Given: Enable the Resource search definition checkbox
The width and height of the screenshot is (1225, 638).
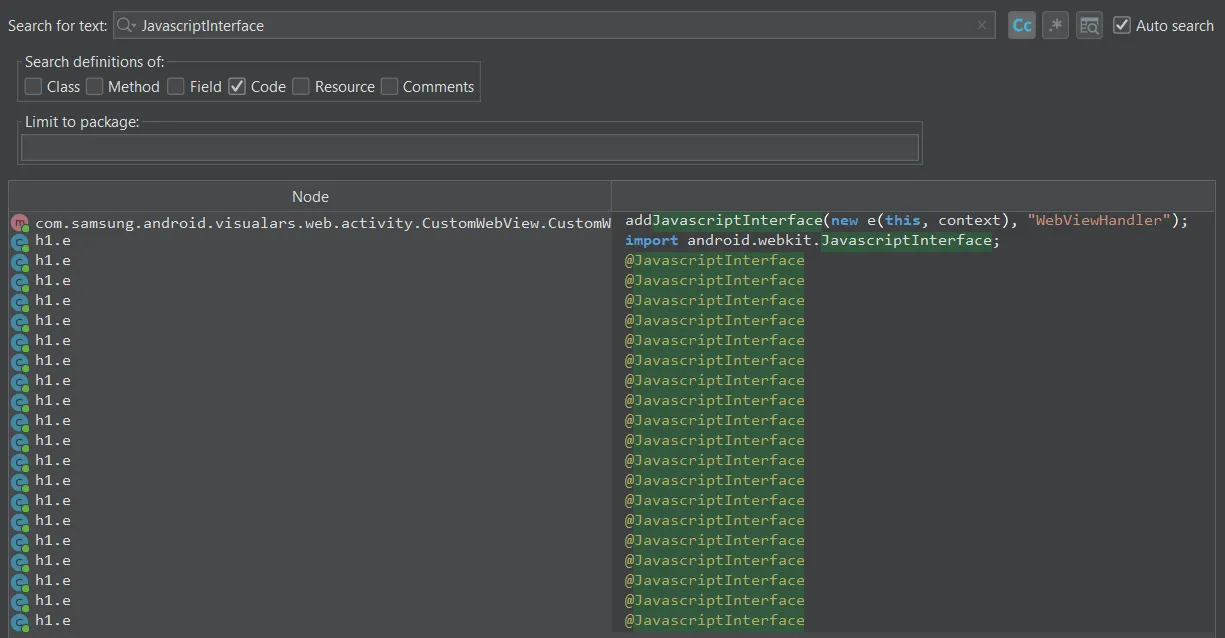Looking at the screenshot, I should click(301, 87).
